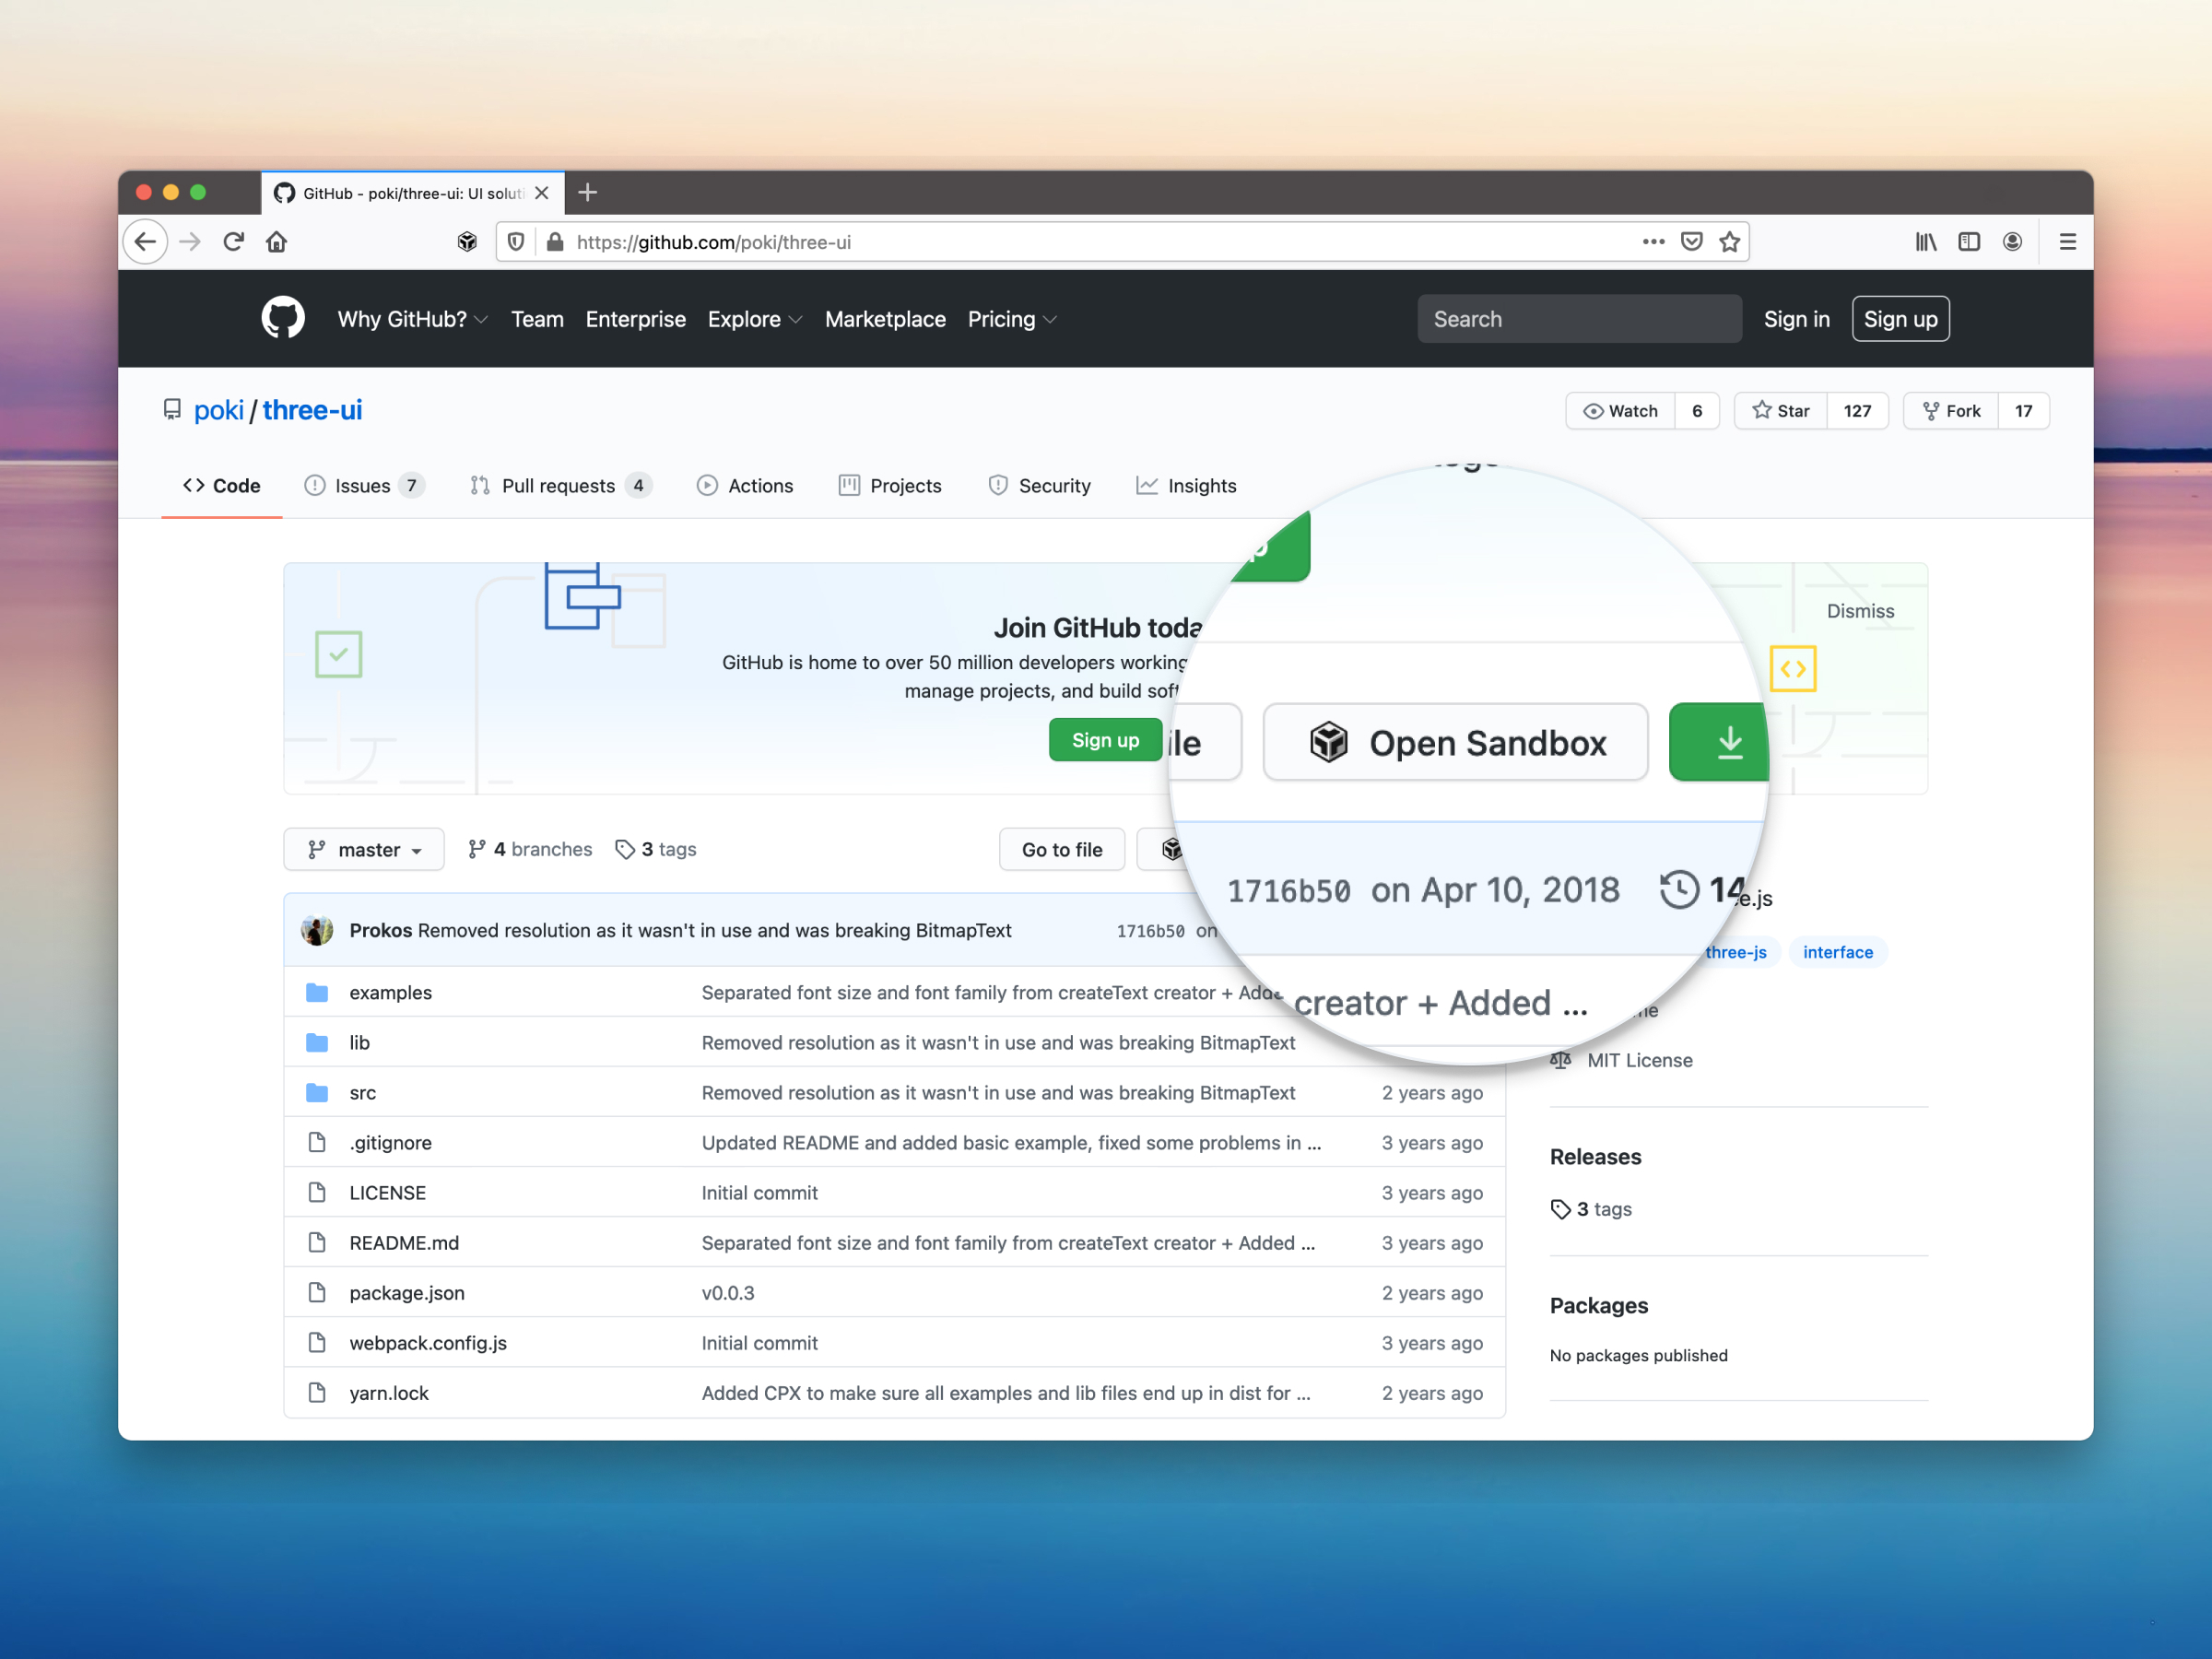Click Sign in link
The height and width of the screenshot is (1659, 2212).
click(x=1796, y=319)
